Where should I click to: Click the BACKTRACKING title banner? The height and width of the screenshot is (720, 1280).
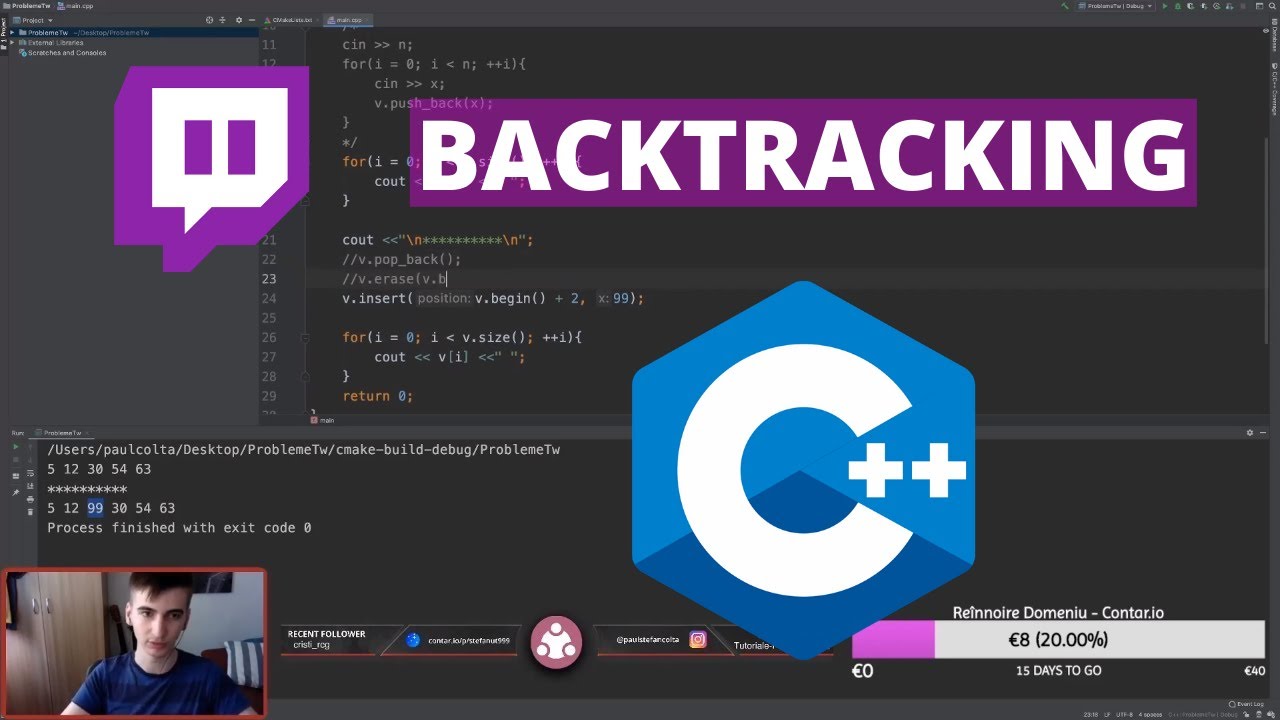(x=803, y=152)
